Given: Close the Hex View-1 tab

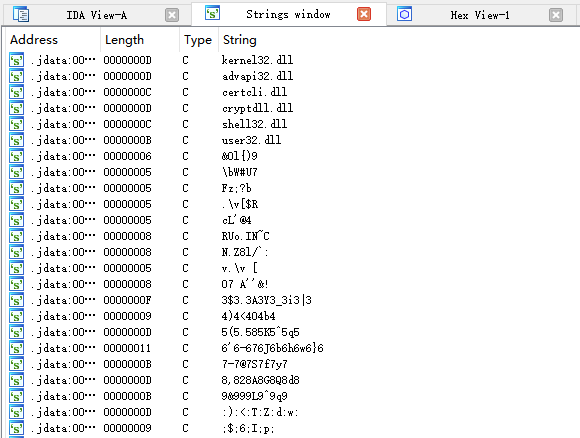Looking at the screenshot, I should click(556, 15).
